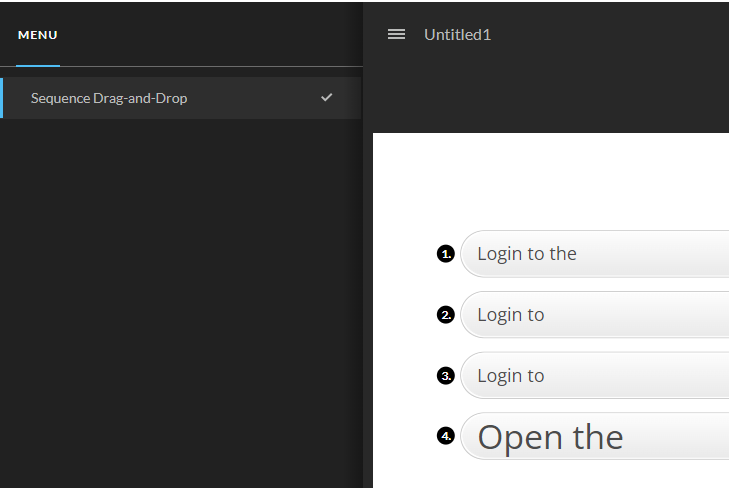The image size is (729, 489).
Task: Click the number 4 bullet marker
Action: point(446,436)
